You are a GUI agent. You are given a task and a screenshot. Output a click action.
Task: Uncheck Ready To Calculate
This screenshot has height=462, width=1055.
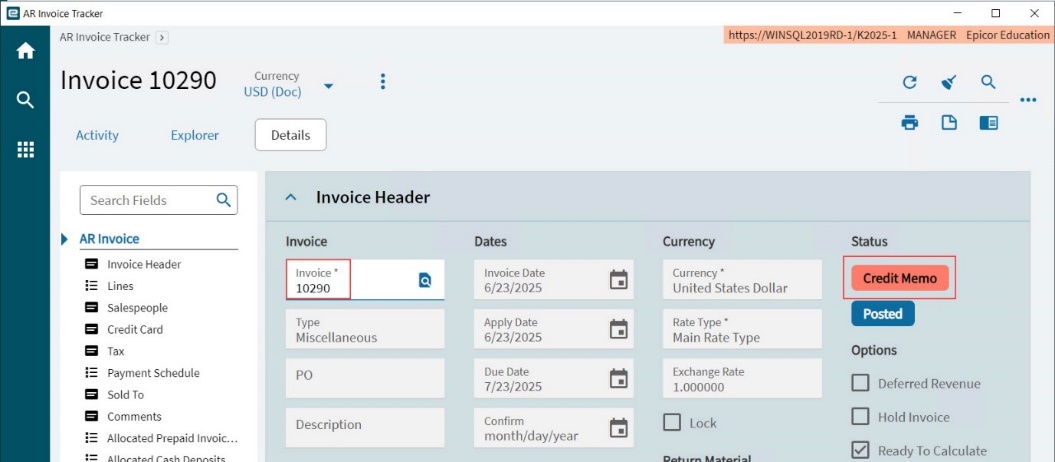[860, 450]
